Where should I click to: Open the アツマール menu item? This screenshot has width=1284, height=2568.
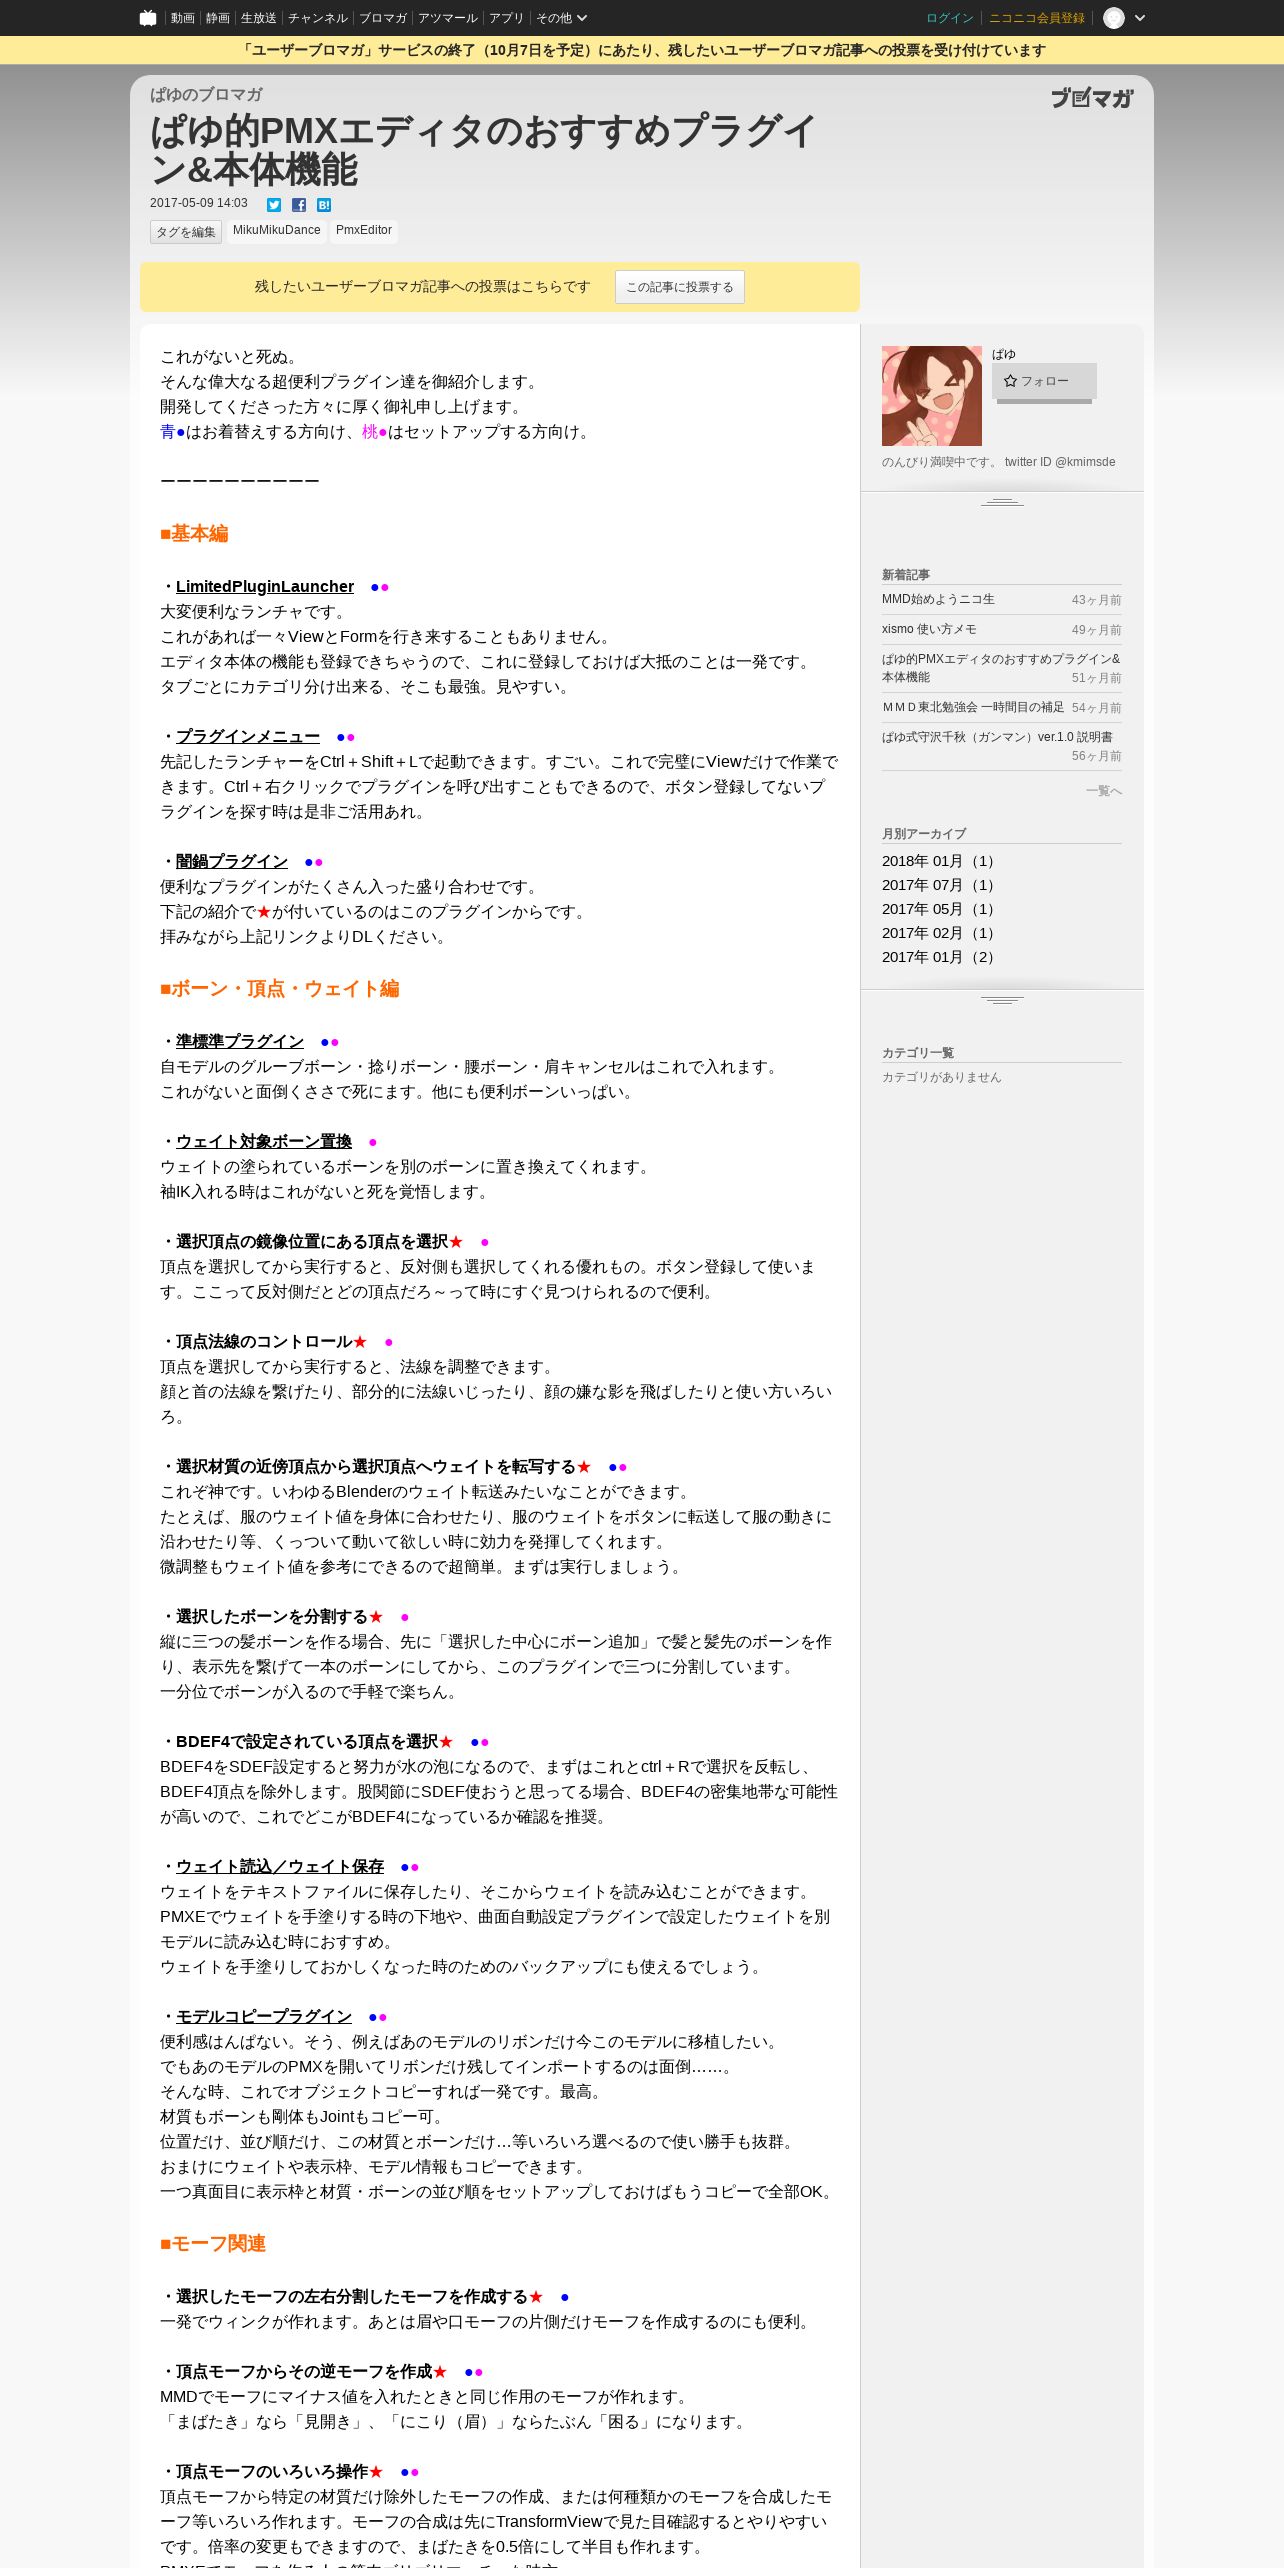click(x=448, y=18)
